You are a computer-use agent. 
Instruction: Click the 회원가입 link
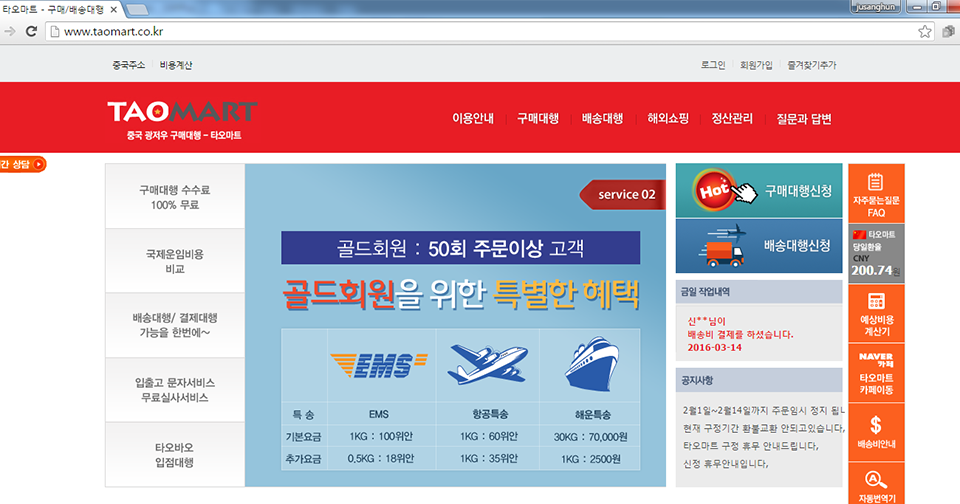(756, 65)
